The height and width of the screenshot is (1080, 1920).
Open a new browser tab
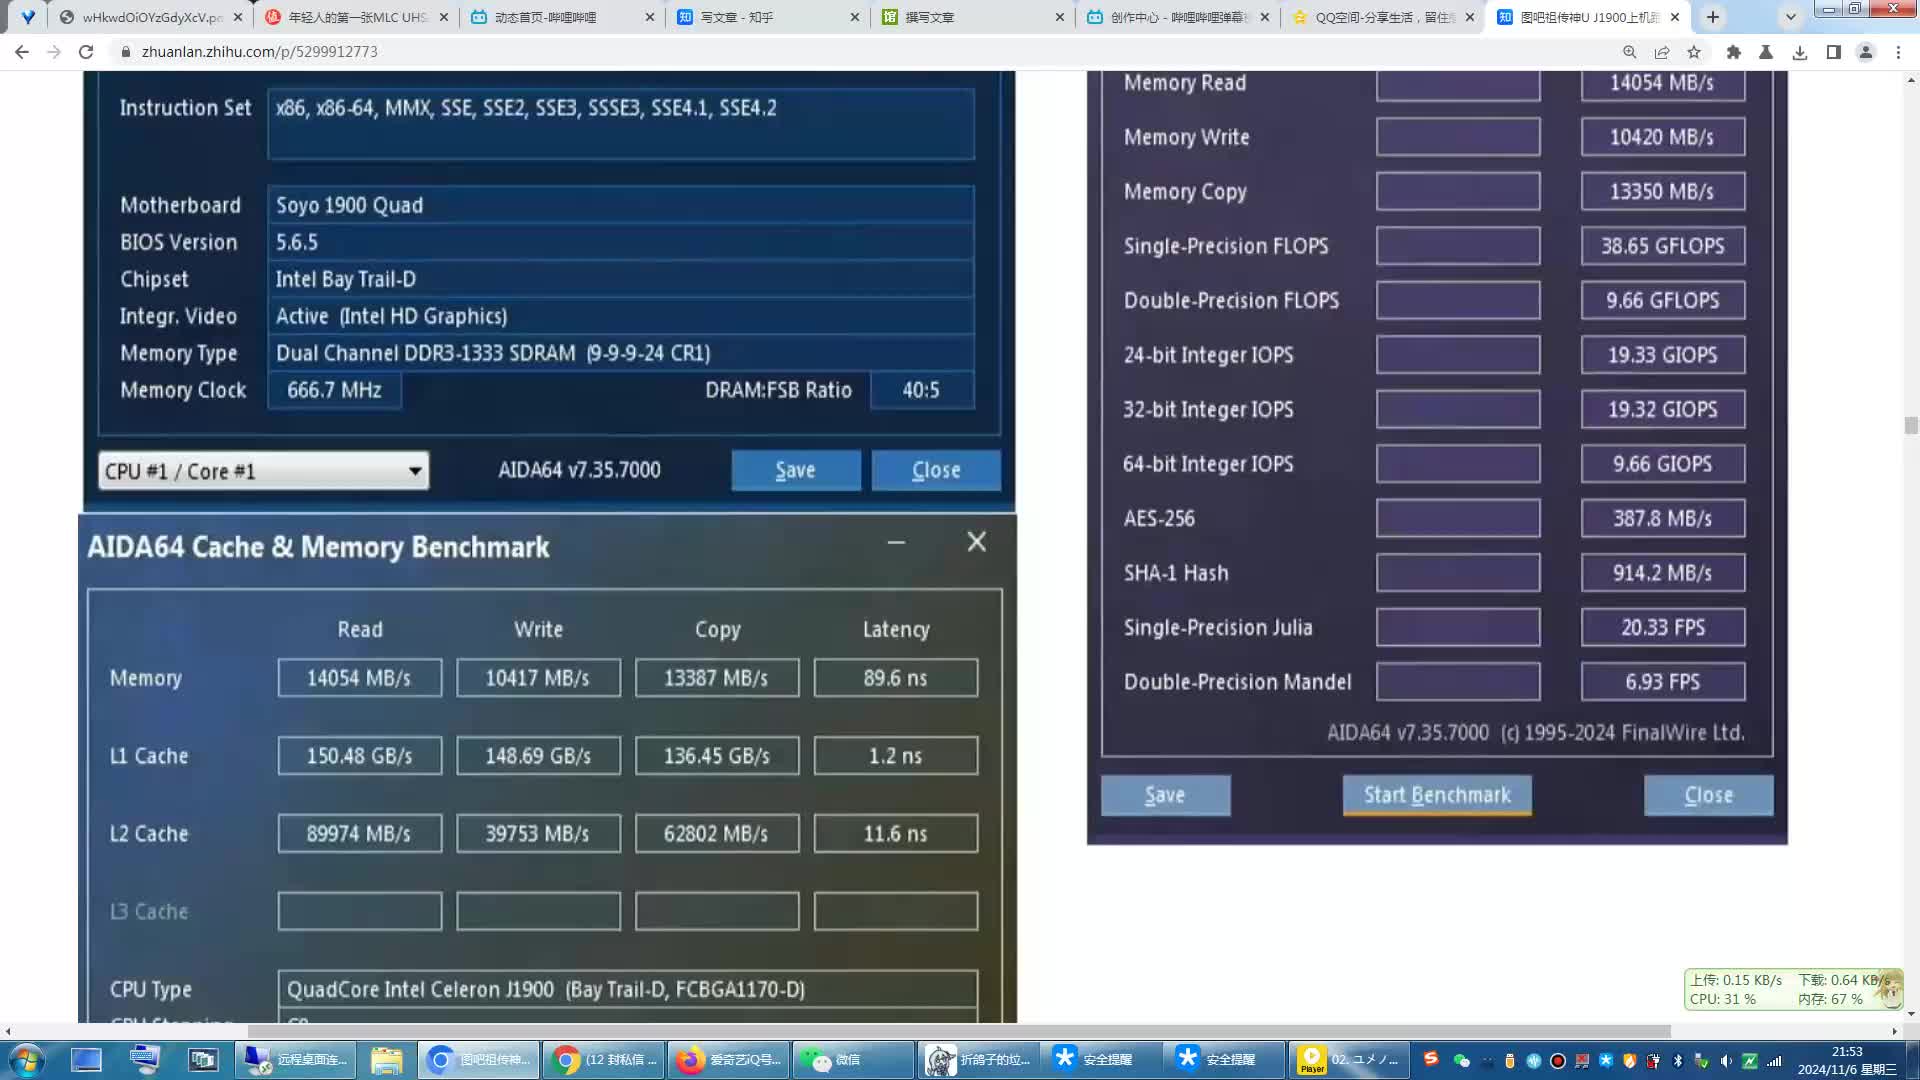tap(1713, 17)
